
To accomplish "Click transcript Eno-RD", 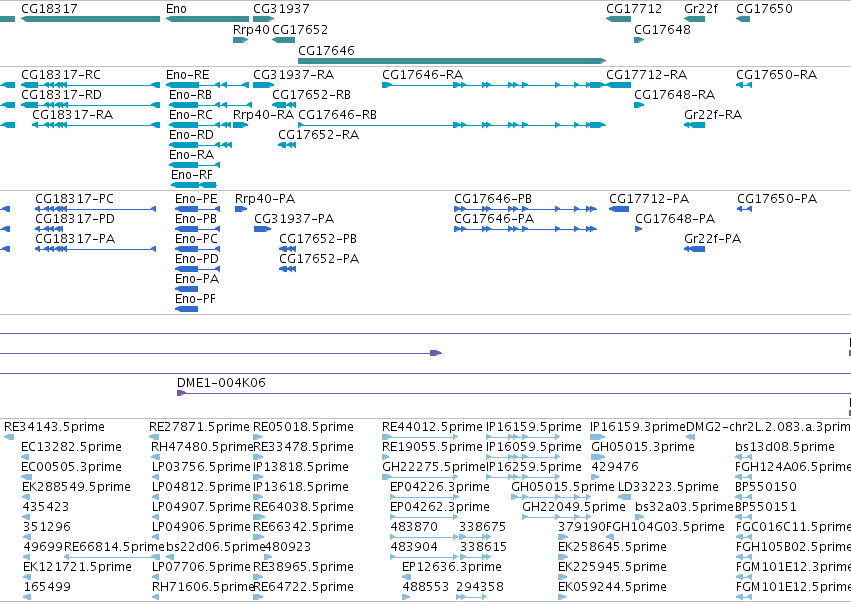I will coord(192,135).
